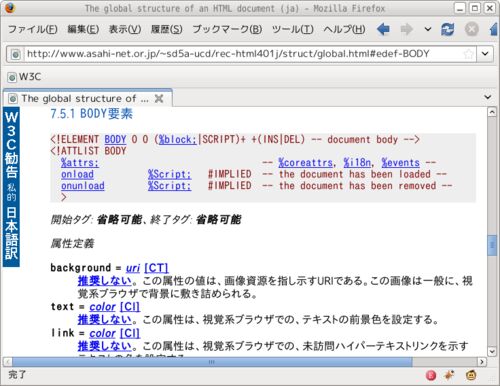Follow the %i18n link
The width and height of the screenshot is (500, 386).
pyautogui.click(x=357, y=163)
